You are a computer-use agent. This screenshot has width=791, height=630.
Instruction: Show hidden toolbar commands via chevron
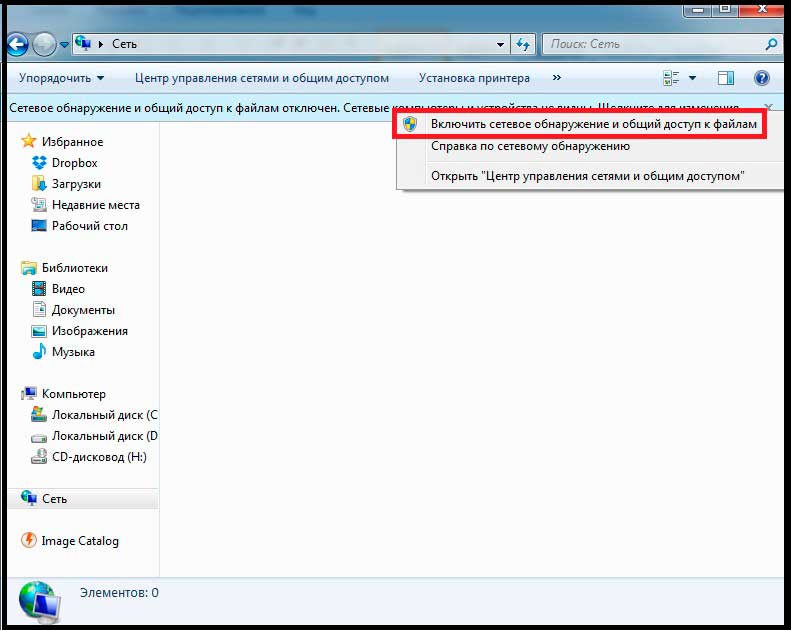pos(556,78)
